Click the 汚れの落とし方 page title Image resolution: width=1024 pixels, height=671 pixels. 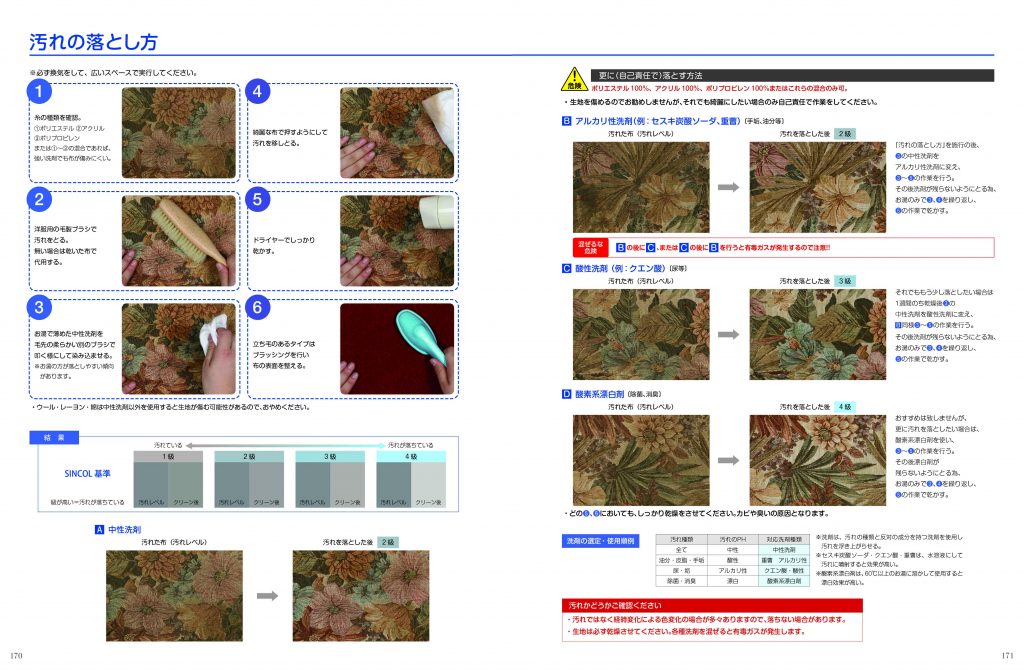(93, 42)
